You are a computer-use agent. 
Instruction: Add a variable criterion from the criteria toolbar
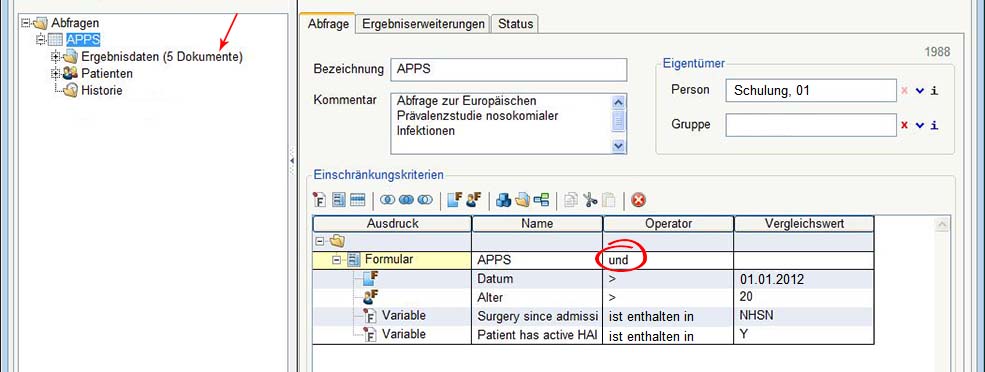[320, 200]
